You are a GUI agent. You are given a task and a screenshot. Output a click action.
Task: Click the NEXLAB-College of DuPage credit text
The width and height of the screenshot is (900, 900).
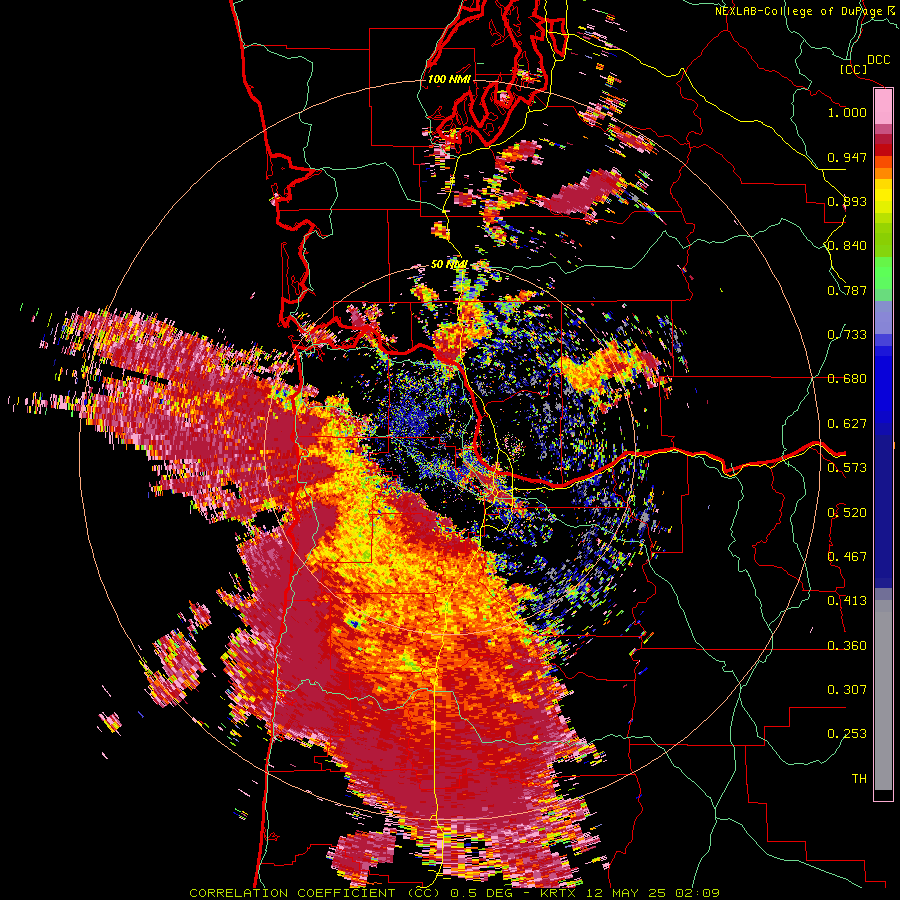click(x=799, y=11)
